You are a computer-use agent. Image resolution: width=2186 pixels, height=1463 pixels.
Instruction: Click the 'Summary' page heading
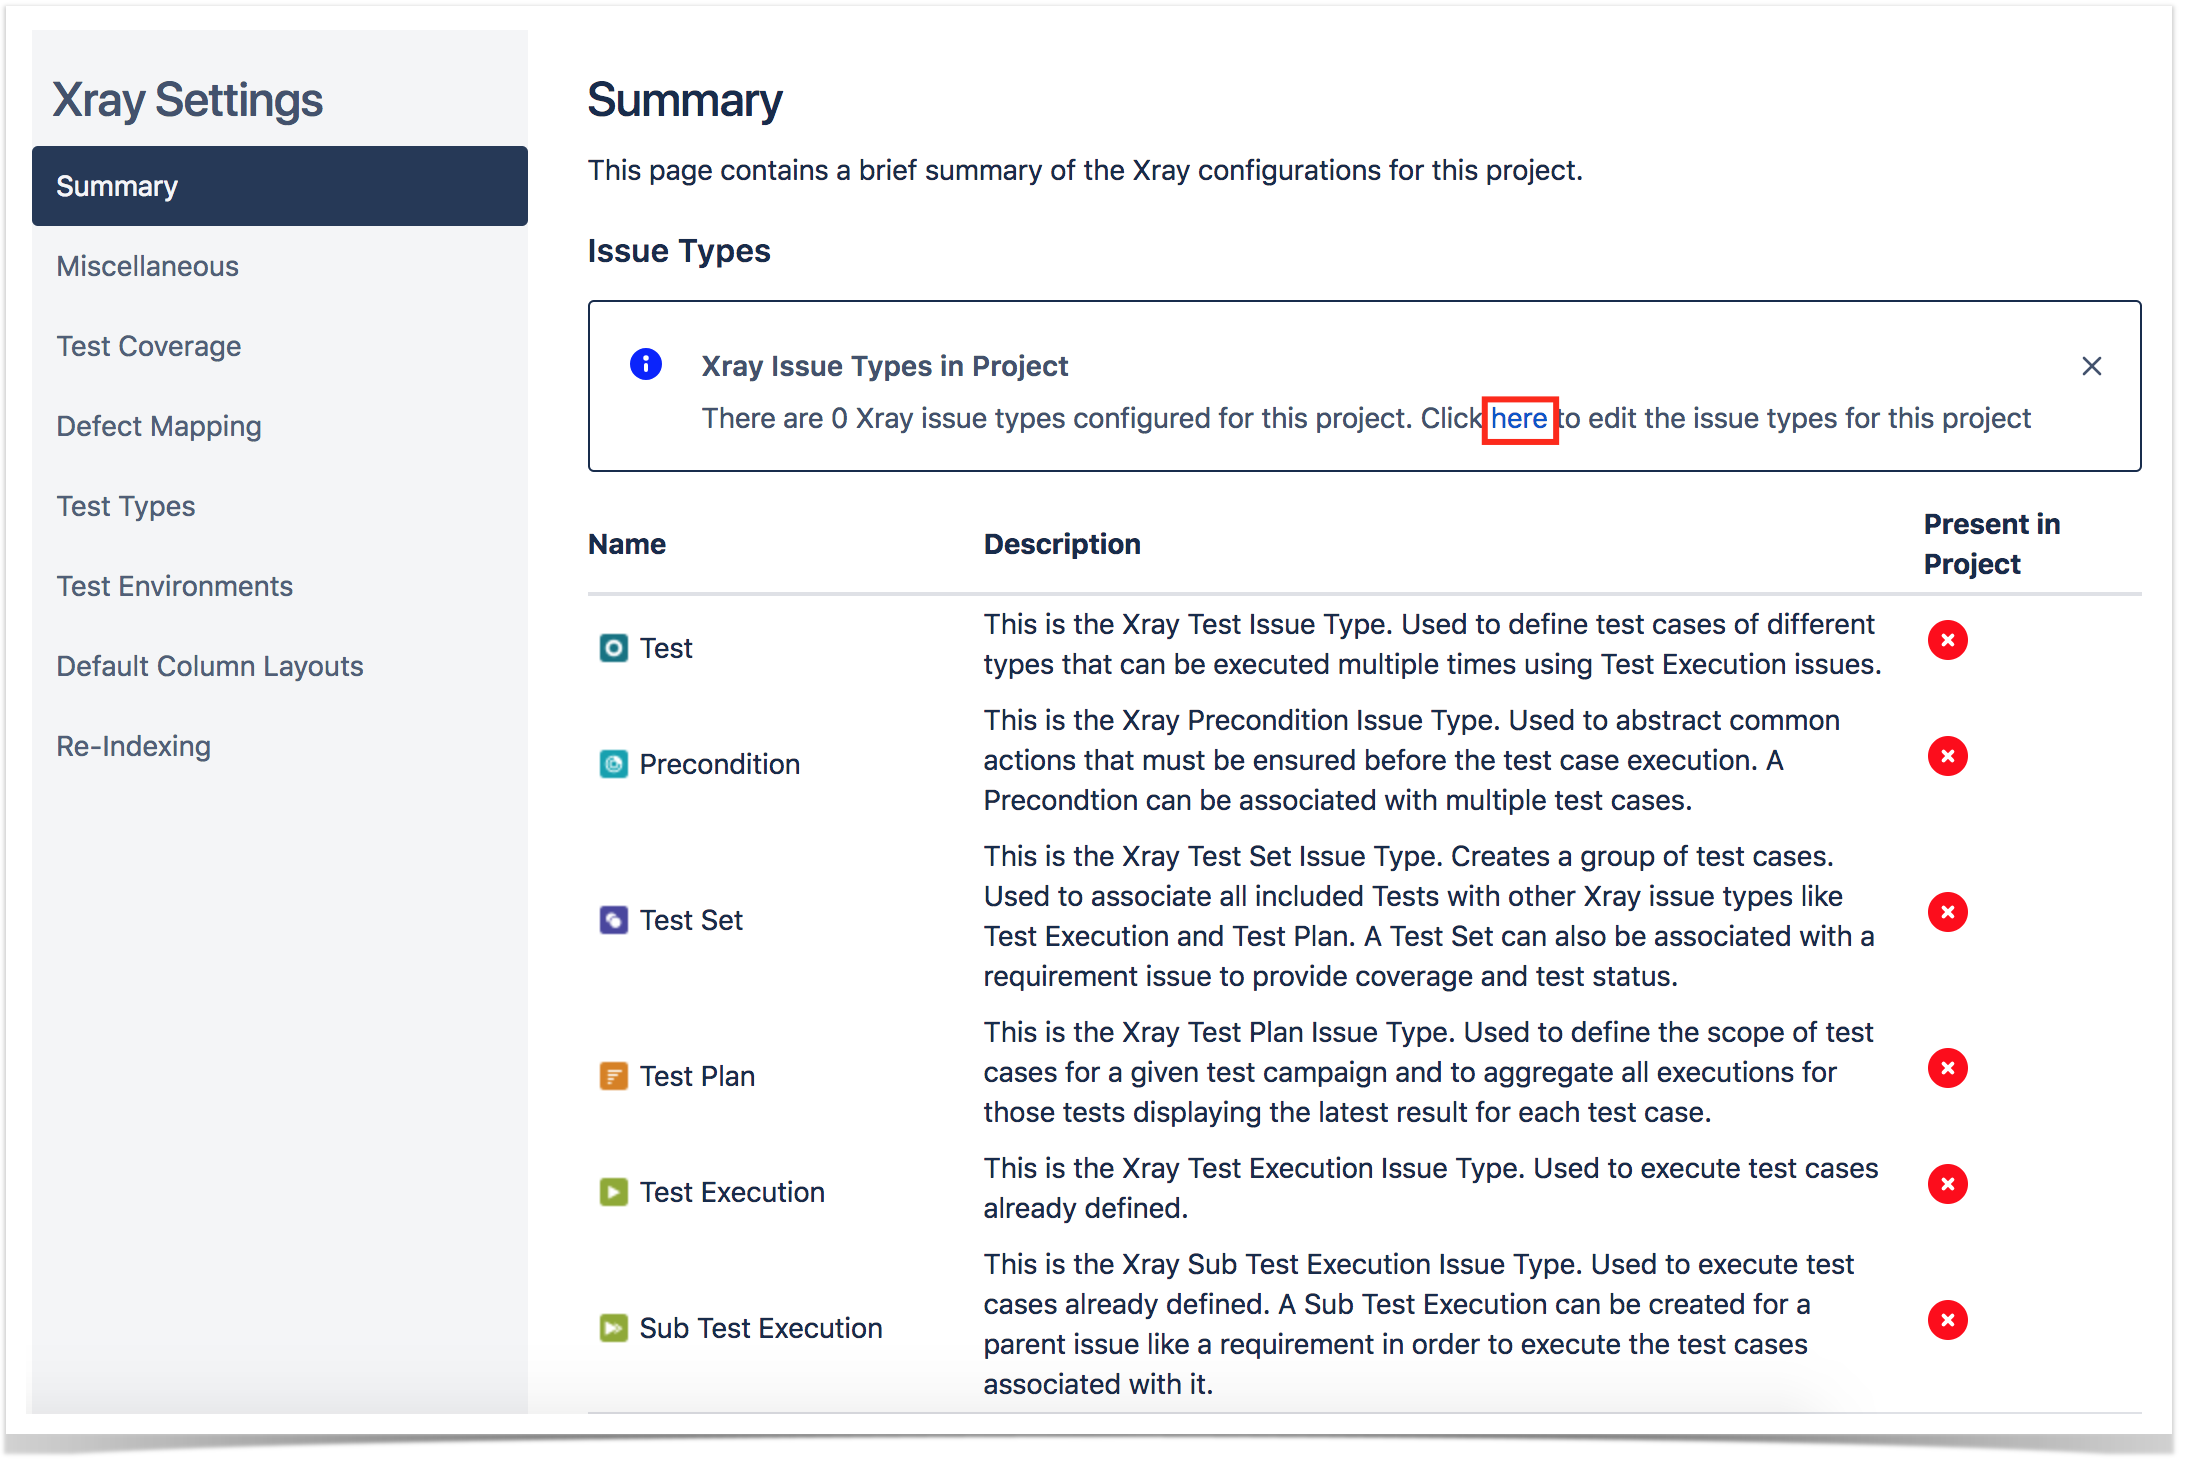(685, 100)
